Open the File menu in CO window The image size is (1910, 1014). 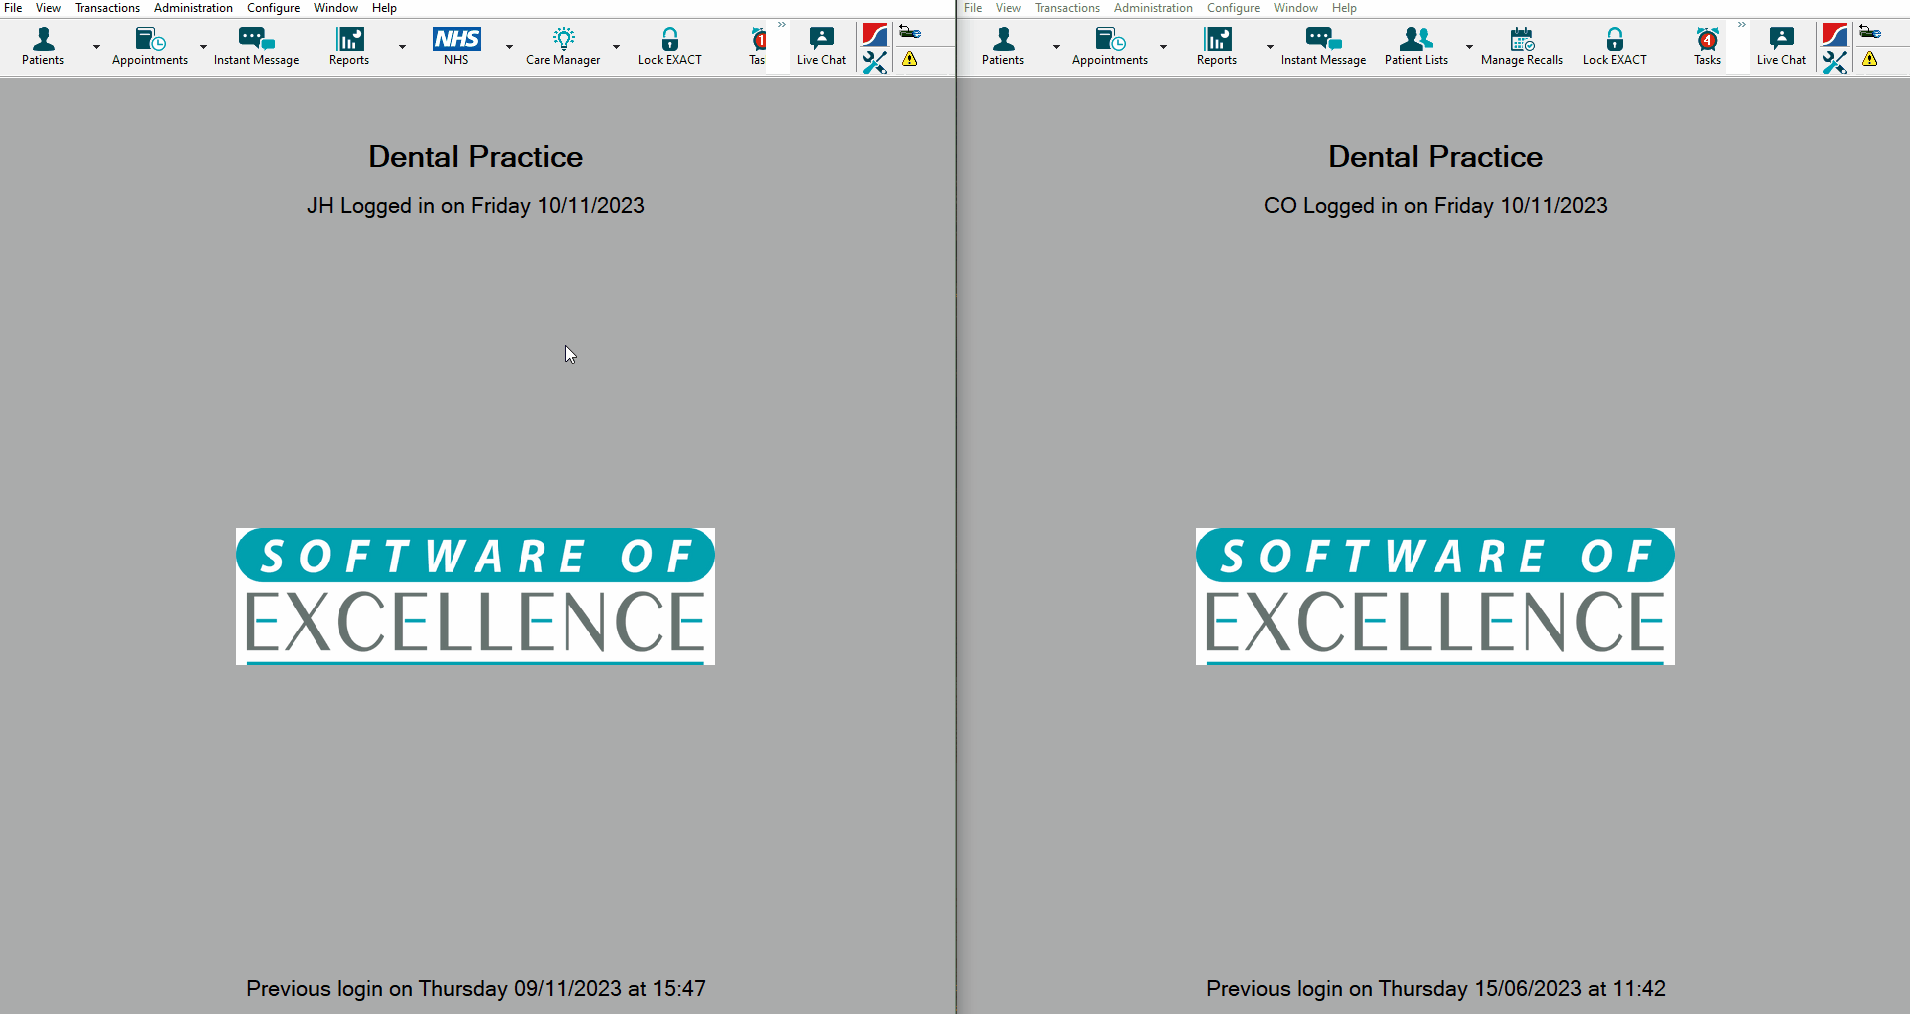point(973,8)
